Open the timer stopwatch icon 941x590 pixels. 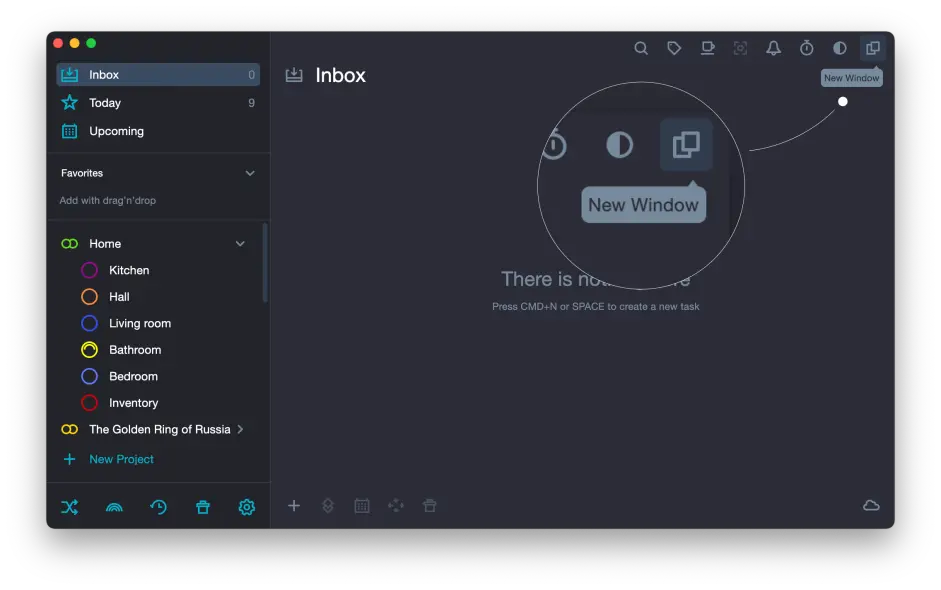[x=806, y=48]
